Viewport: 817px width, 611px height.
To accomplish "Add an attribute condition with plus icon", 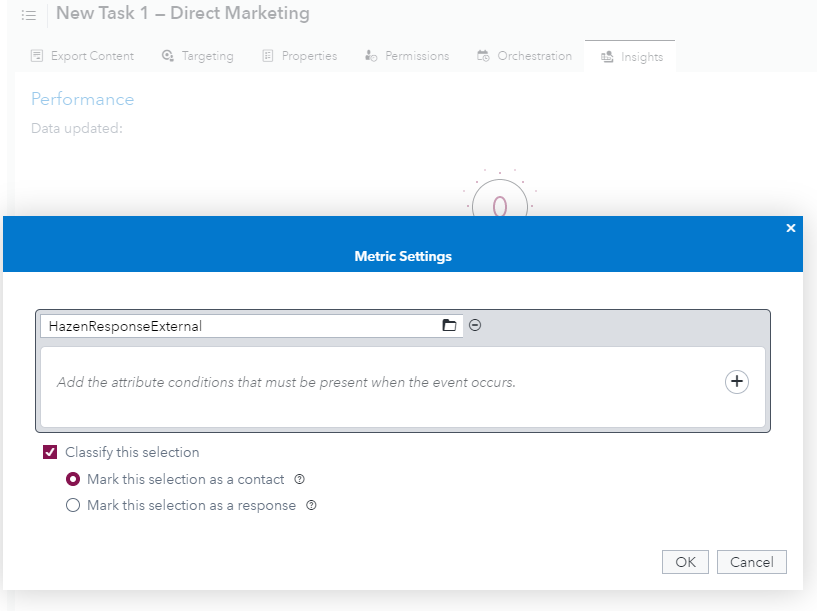I will point(737,381).
